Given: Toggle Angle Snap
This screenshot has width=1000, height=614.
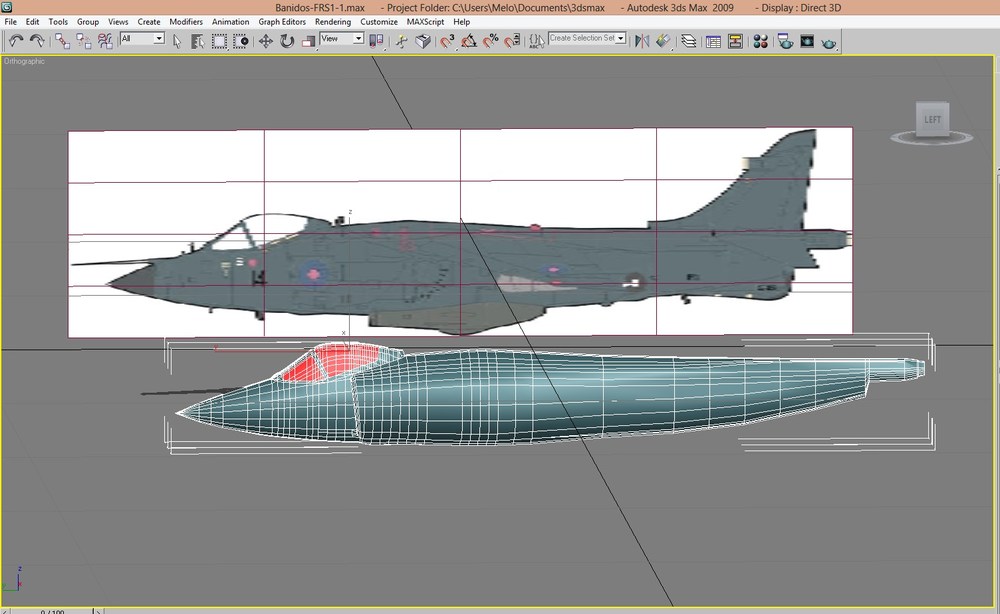Looking at the screenshot, I should pos(469,41).
